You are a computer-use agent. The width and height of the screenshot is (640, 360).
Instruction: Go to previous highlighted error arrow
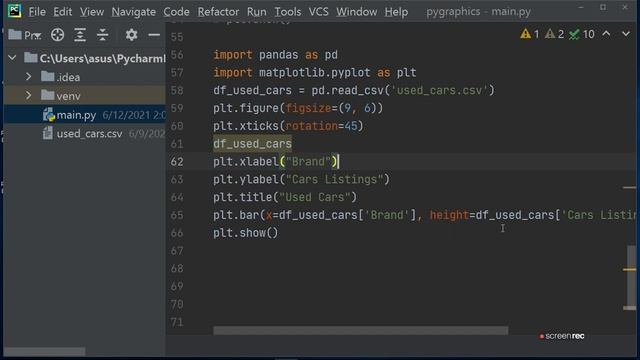click(607, 34)
